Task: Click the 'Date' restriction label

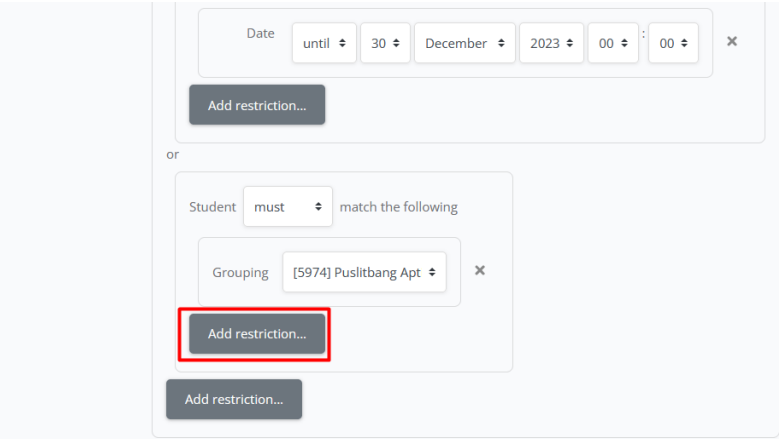Action: tap(260, 33)
